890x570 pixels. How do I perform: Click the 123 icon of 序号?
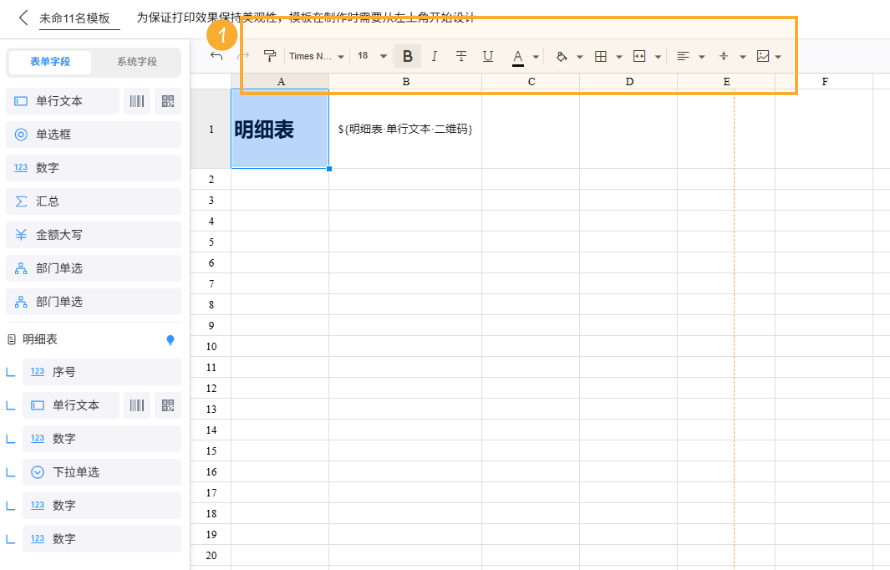(x=37, y=372)
